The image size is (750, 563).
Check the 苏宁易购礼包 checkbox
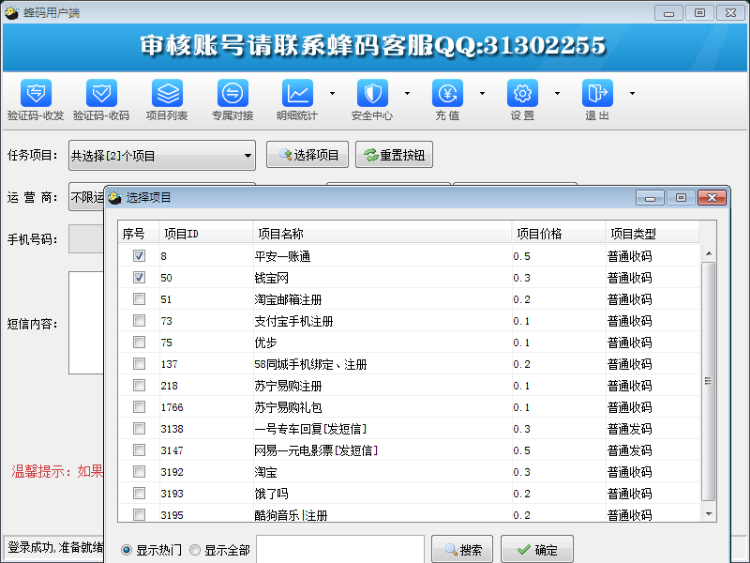(x=139, y=407)
